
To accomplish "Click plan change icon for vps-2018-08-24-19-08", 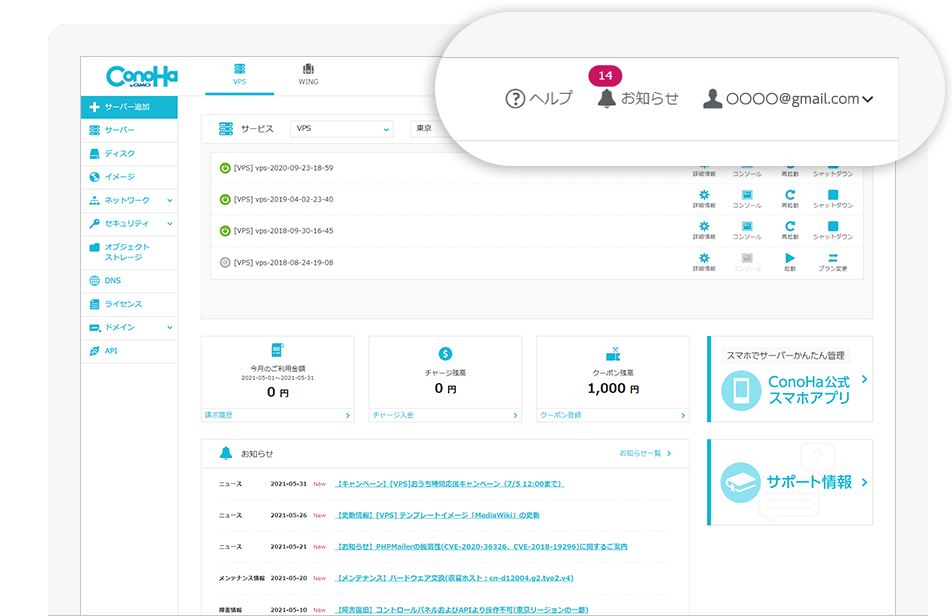I will pyautogui.click(x=832, y=260).
